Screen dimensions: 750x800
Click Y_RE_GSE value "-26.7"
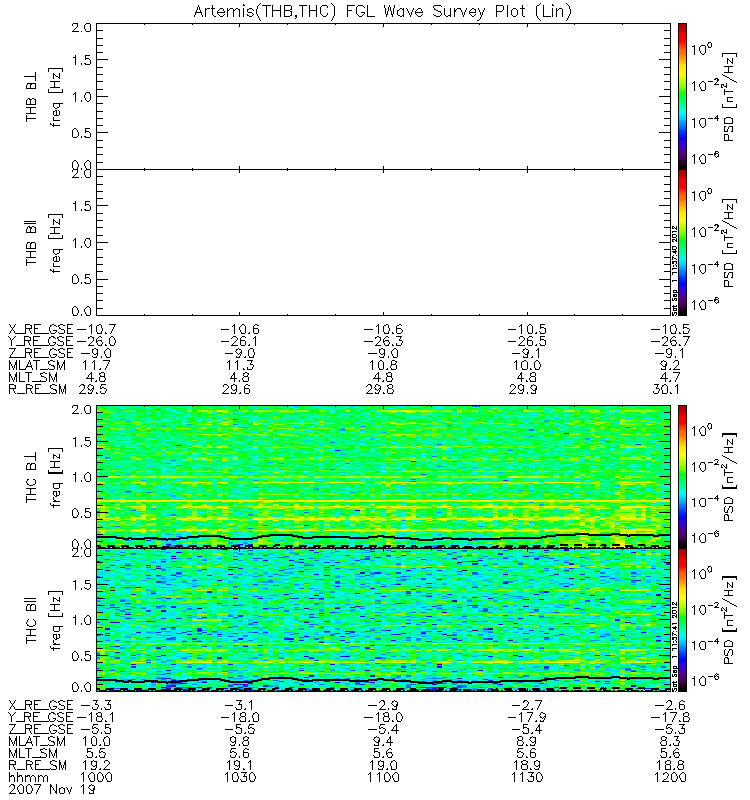(670, 341)
